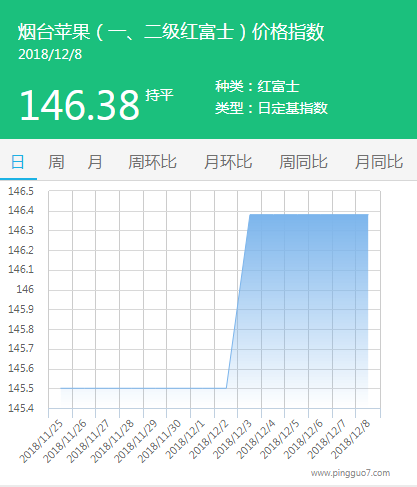Open the 周同比 tab
The width and height of the screenshot is (417, 487).
(303, 162)
